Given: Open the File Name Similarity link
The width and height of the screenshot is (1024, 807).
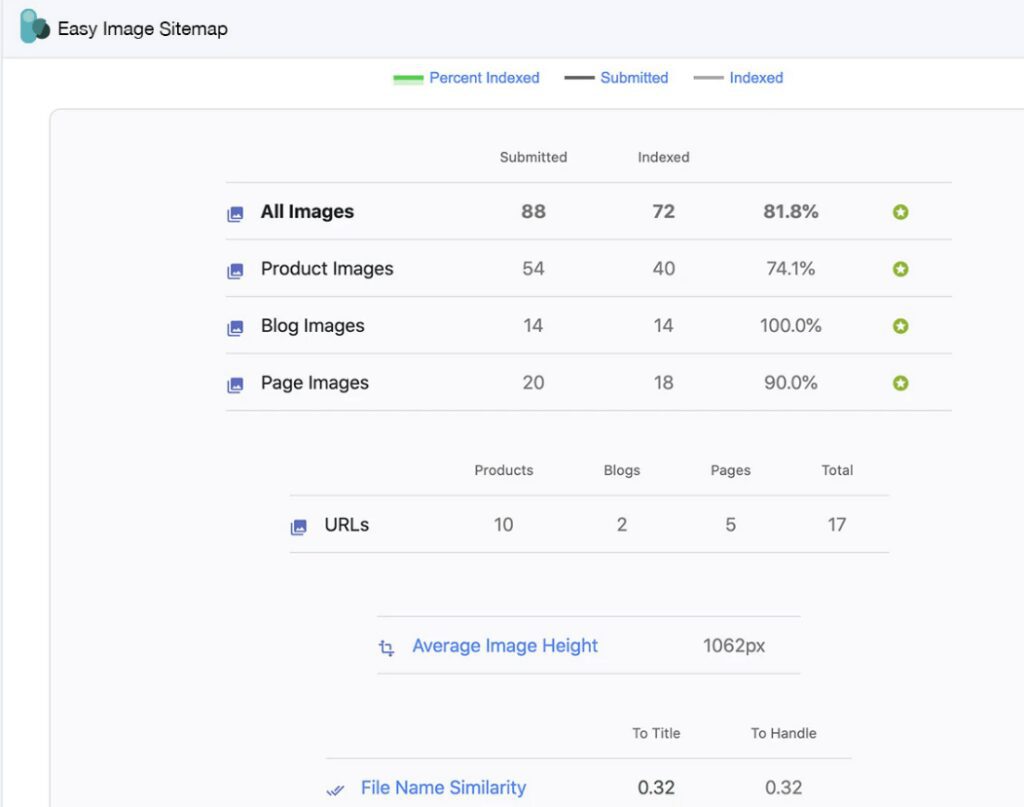Looking at the screenshot, I should click(x=443, y=788).
